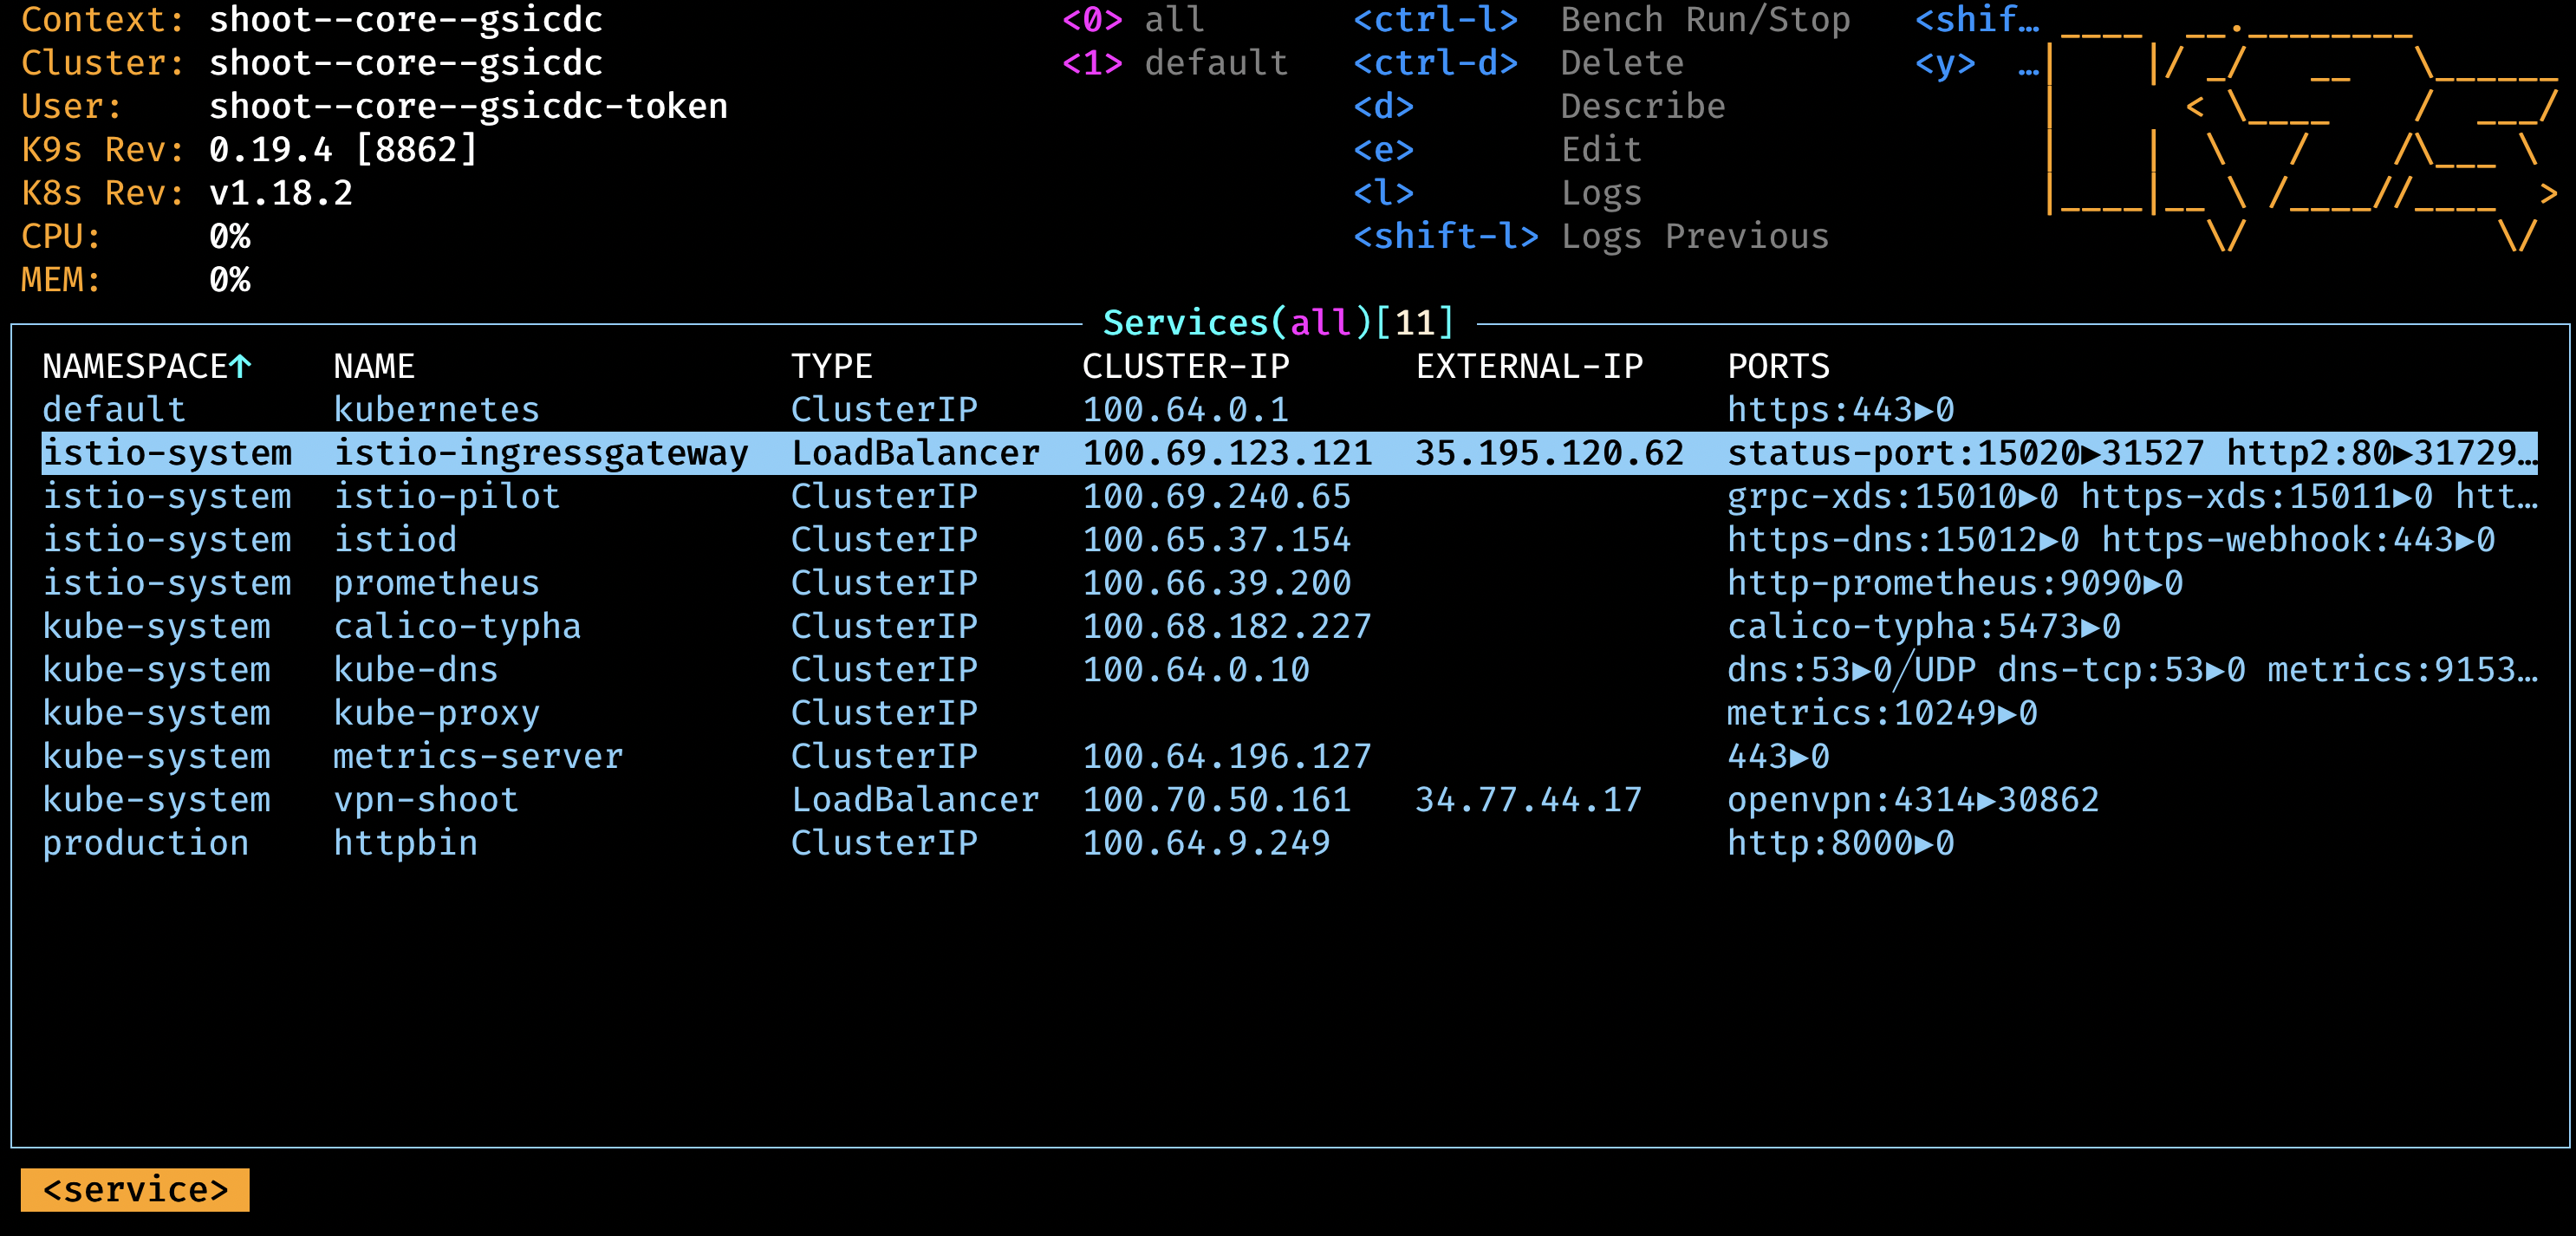Select the vpn-shoot LoadBalancer row
Screen dimensions: 2576x1236
[x=426, y=800]
